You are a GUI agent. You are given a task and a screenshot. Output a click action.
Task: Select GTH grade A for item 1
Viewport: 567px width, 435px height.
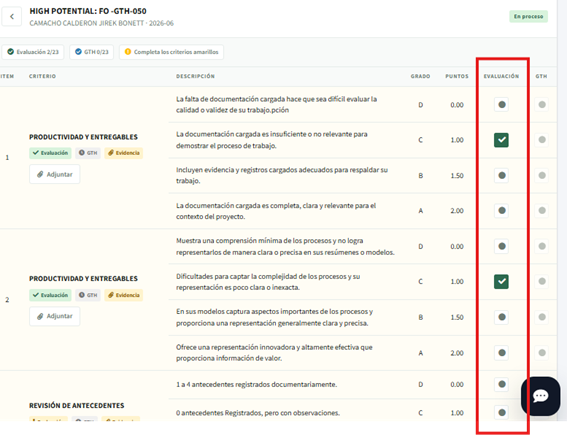(x=542, y=210)
